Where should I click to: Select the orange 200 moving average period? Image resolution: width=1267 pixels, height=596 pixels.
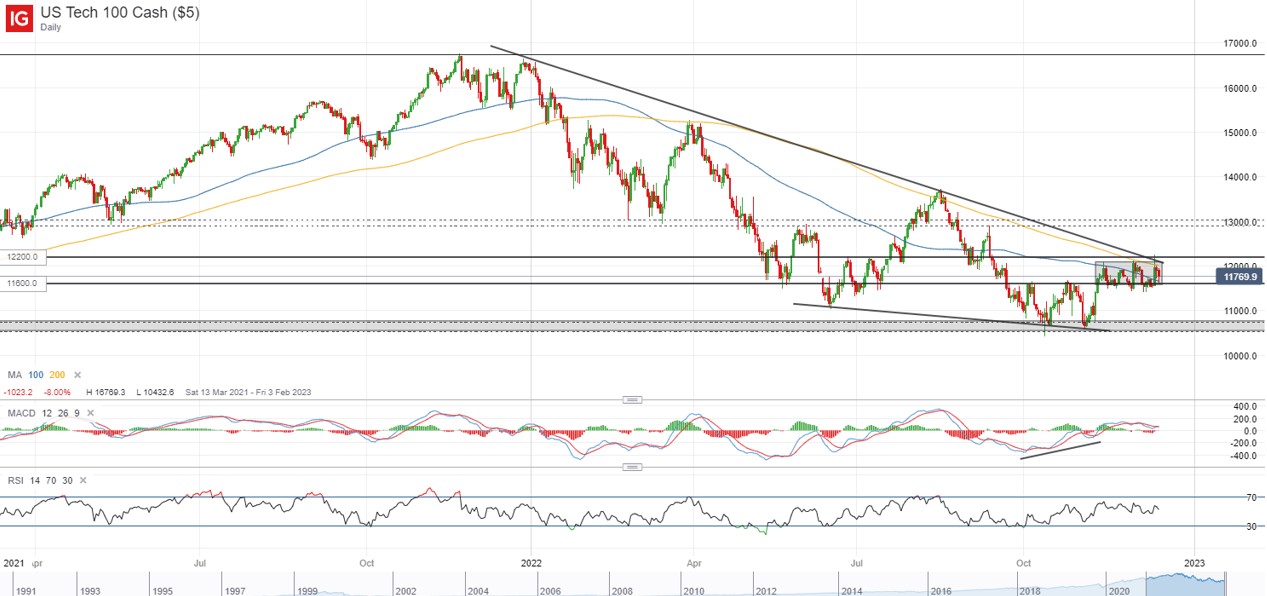56,374
